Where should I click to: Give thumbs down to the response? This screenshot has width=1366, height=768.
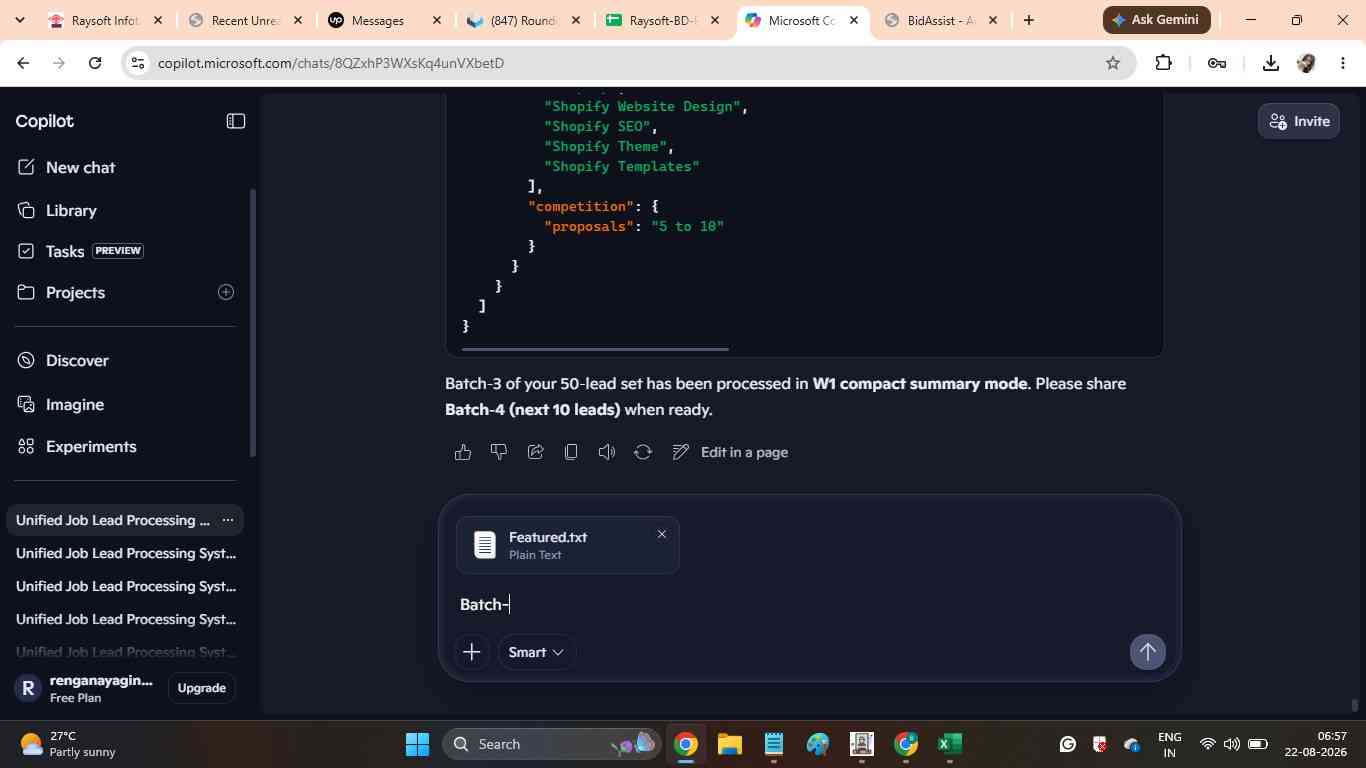point(499,452)
